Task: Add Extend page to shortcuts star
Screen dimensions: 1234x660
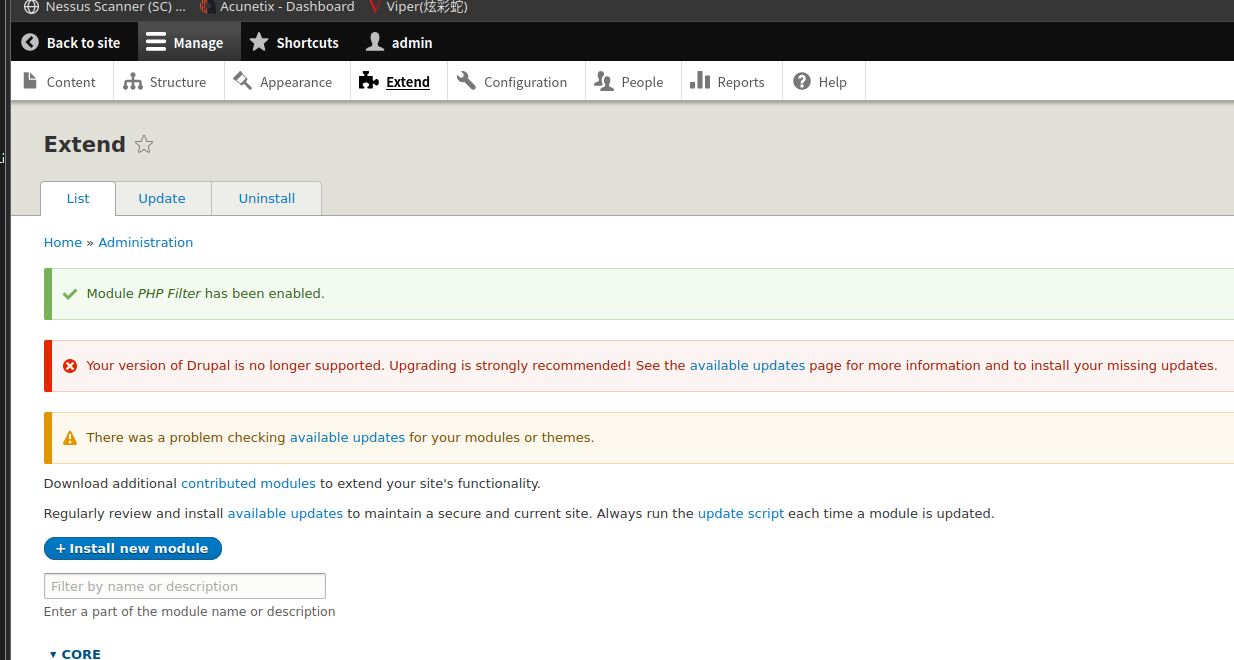Action: [144, 144]
